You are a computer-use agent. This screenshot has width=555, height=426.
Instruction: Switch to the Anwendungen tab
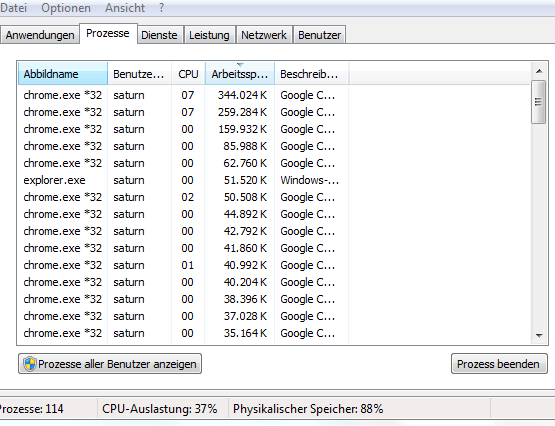tap(40, 35)
